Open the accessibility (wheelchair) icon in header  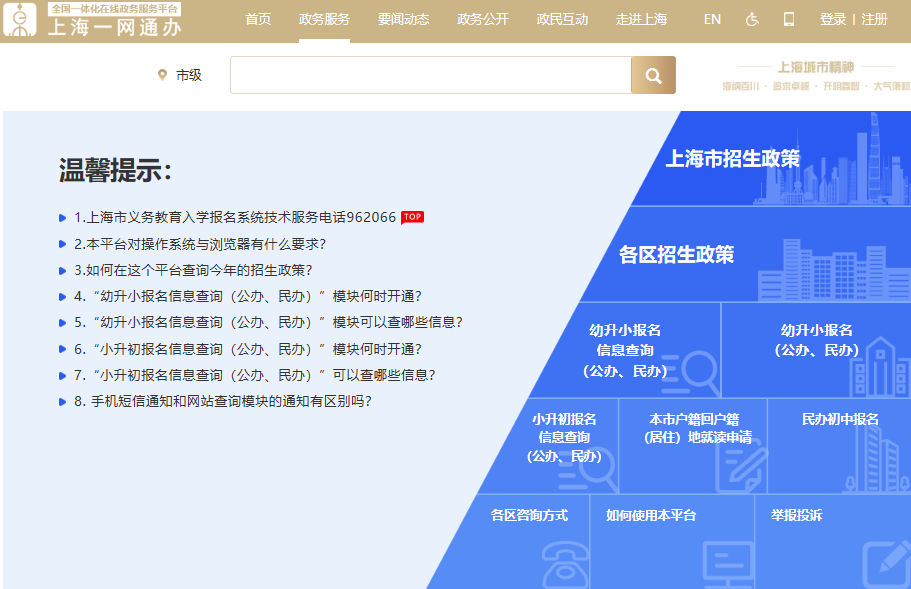tap(751, 19)
